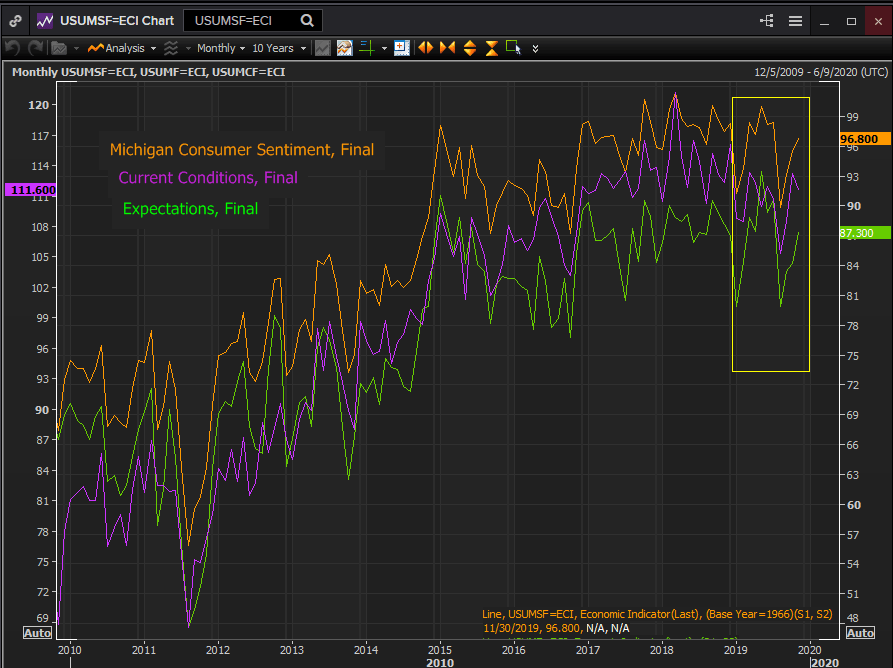Toggle the Auto scale on left axis
893x668 pixels.
click(x=36, y=633)
